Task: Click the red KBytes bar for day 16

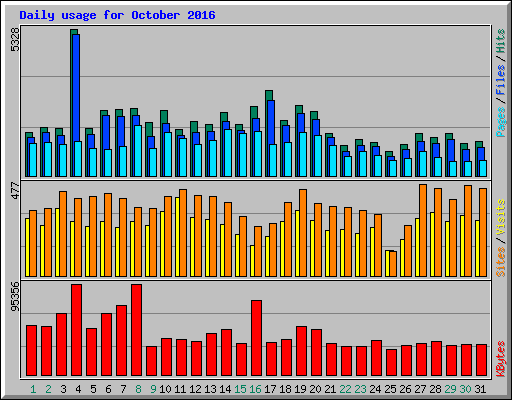Action: (x=256, y=338)
